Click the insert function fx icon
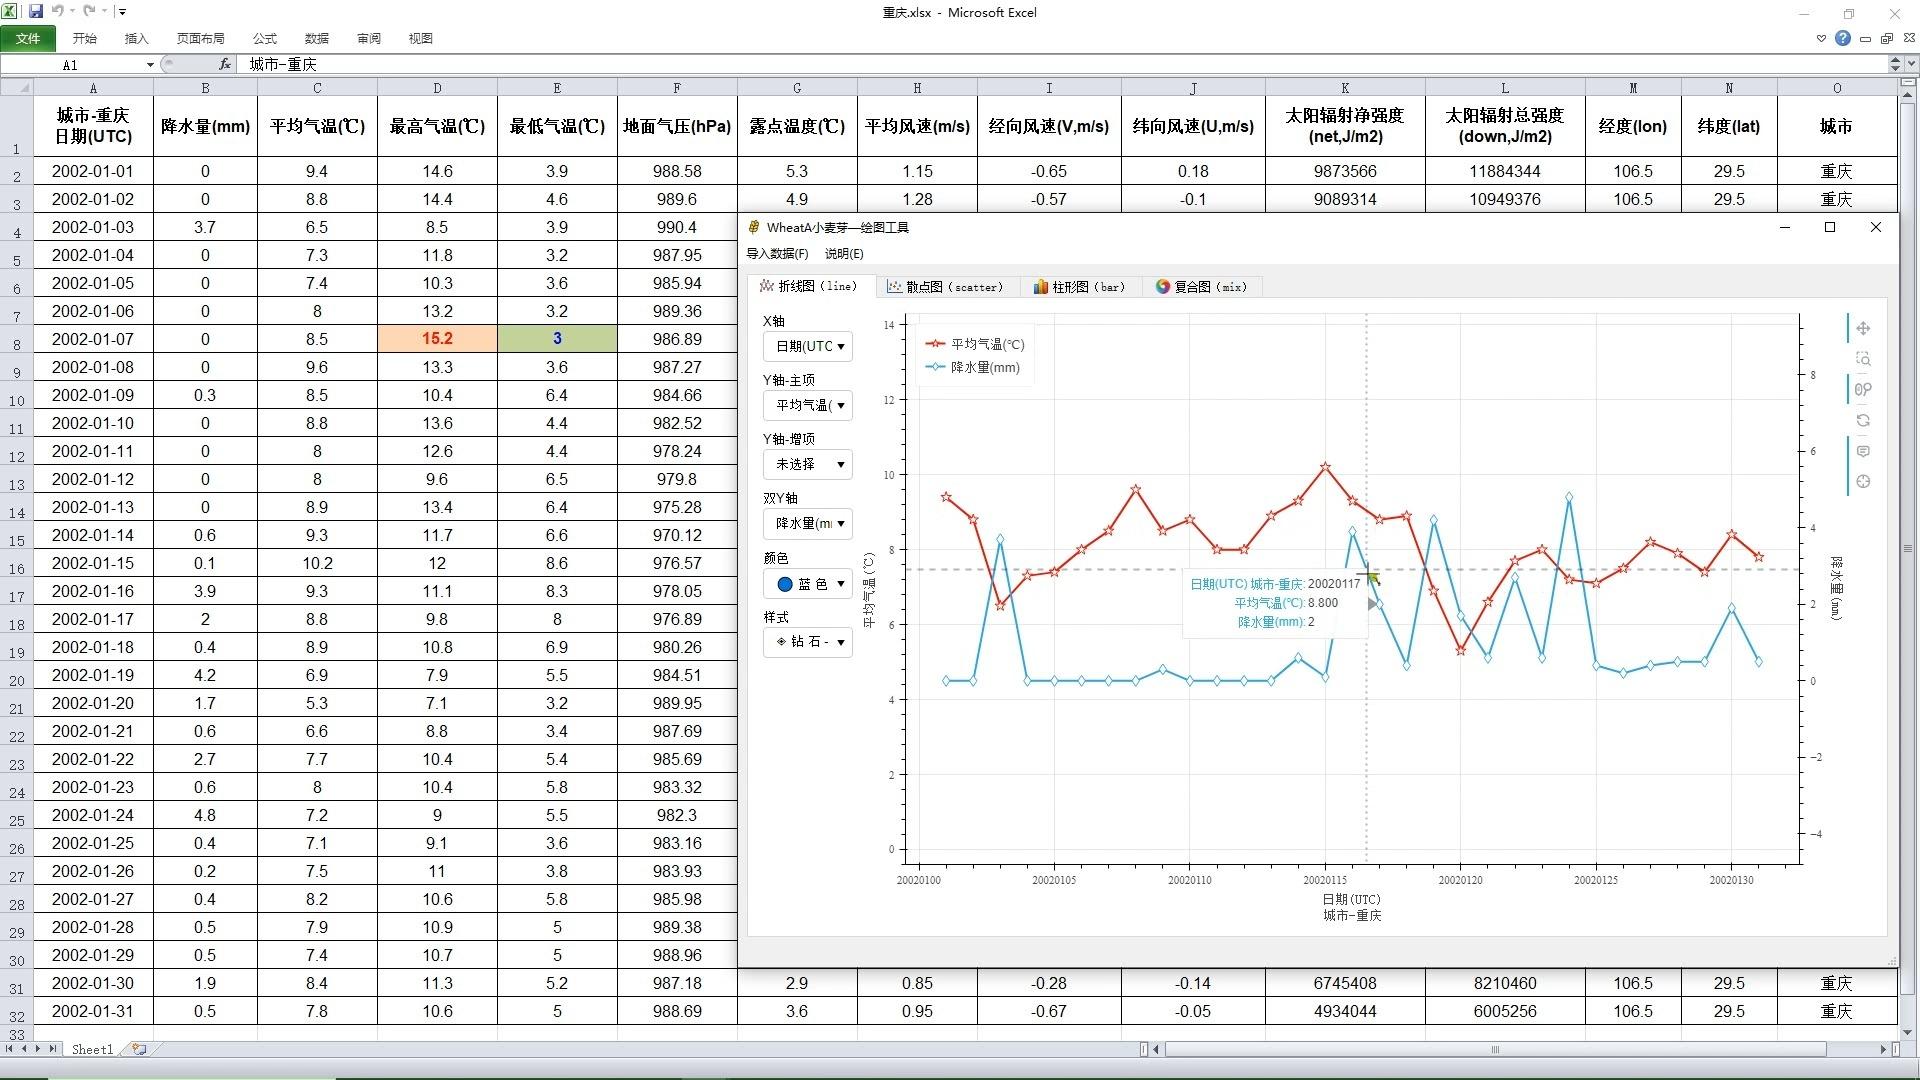Viewport: 1920px width, 1080px height. 225,64
